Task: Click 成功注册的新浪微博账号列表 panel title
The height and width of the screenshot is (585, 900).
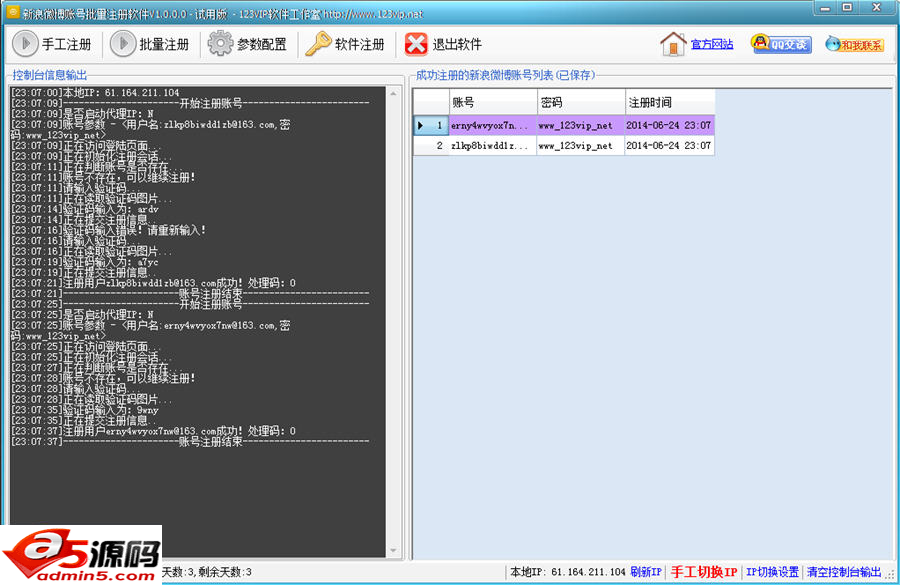Action: (x=505, y=75)
